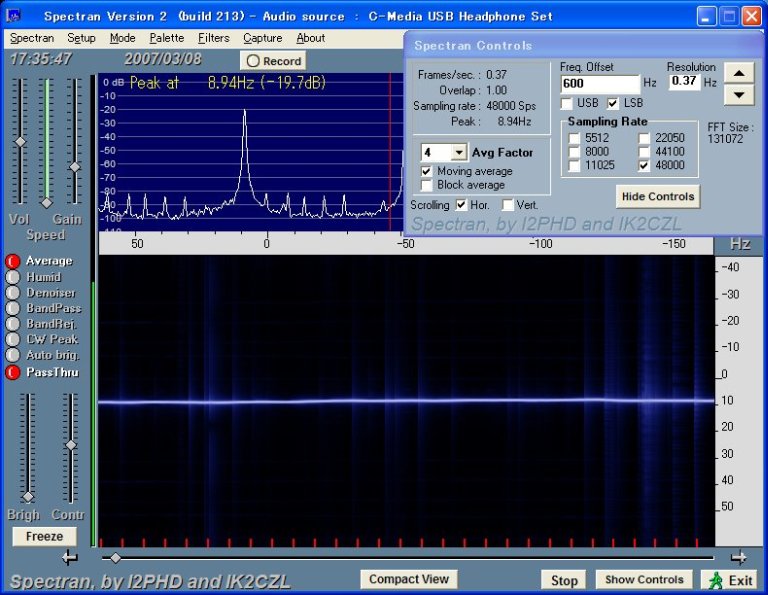The image size is (768, 595).
Task: Click the 'FFT Size : 131072' label
Action: (x=729, y=133)
